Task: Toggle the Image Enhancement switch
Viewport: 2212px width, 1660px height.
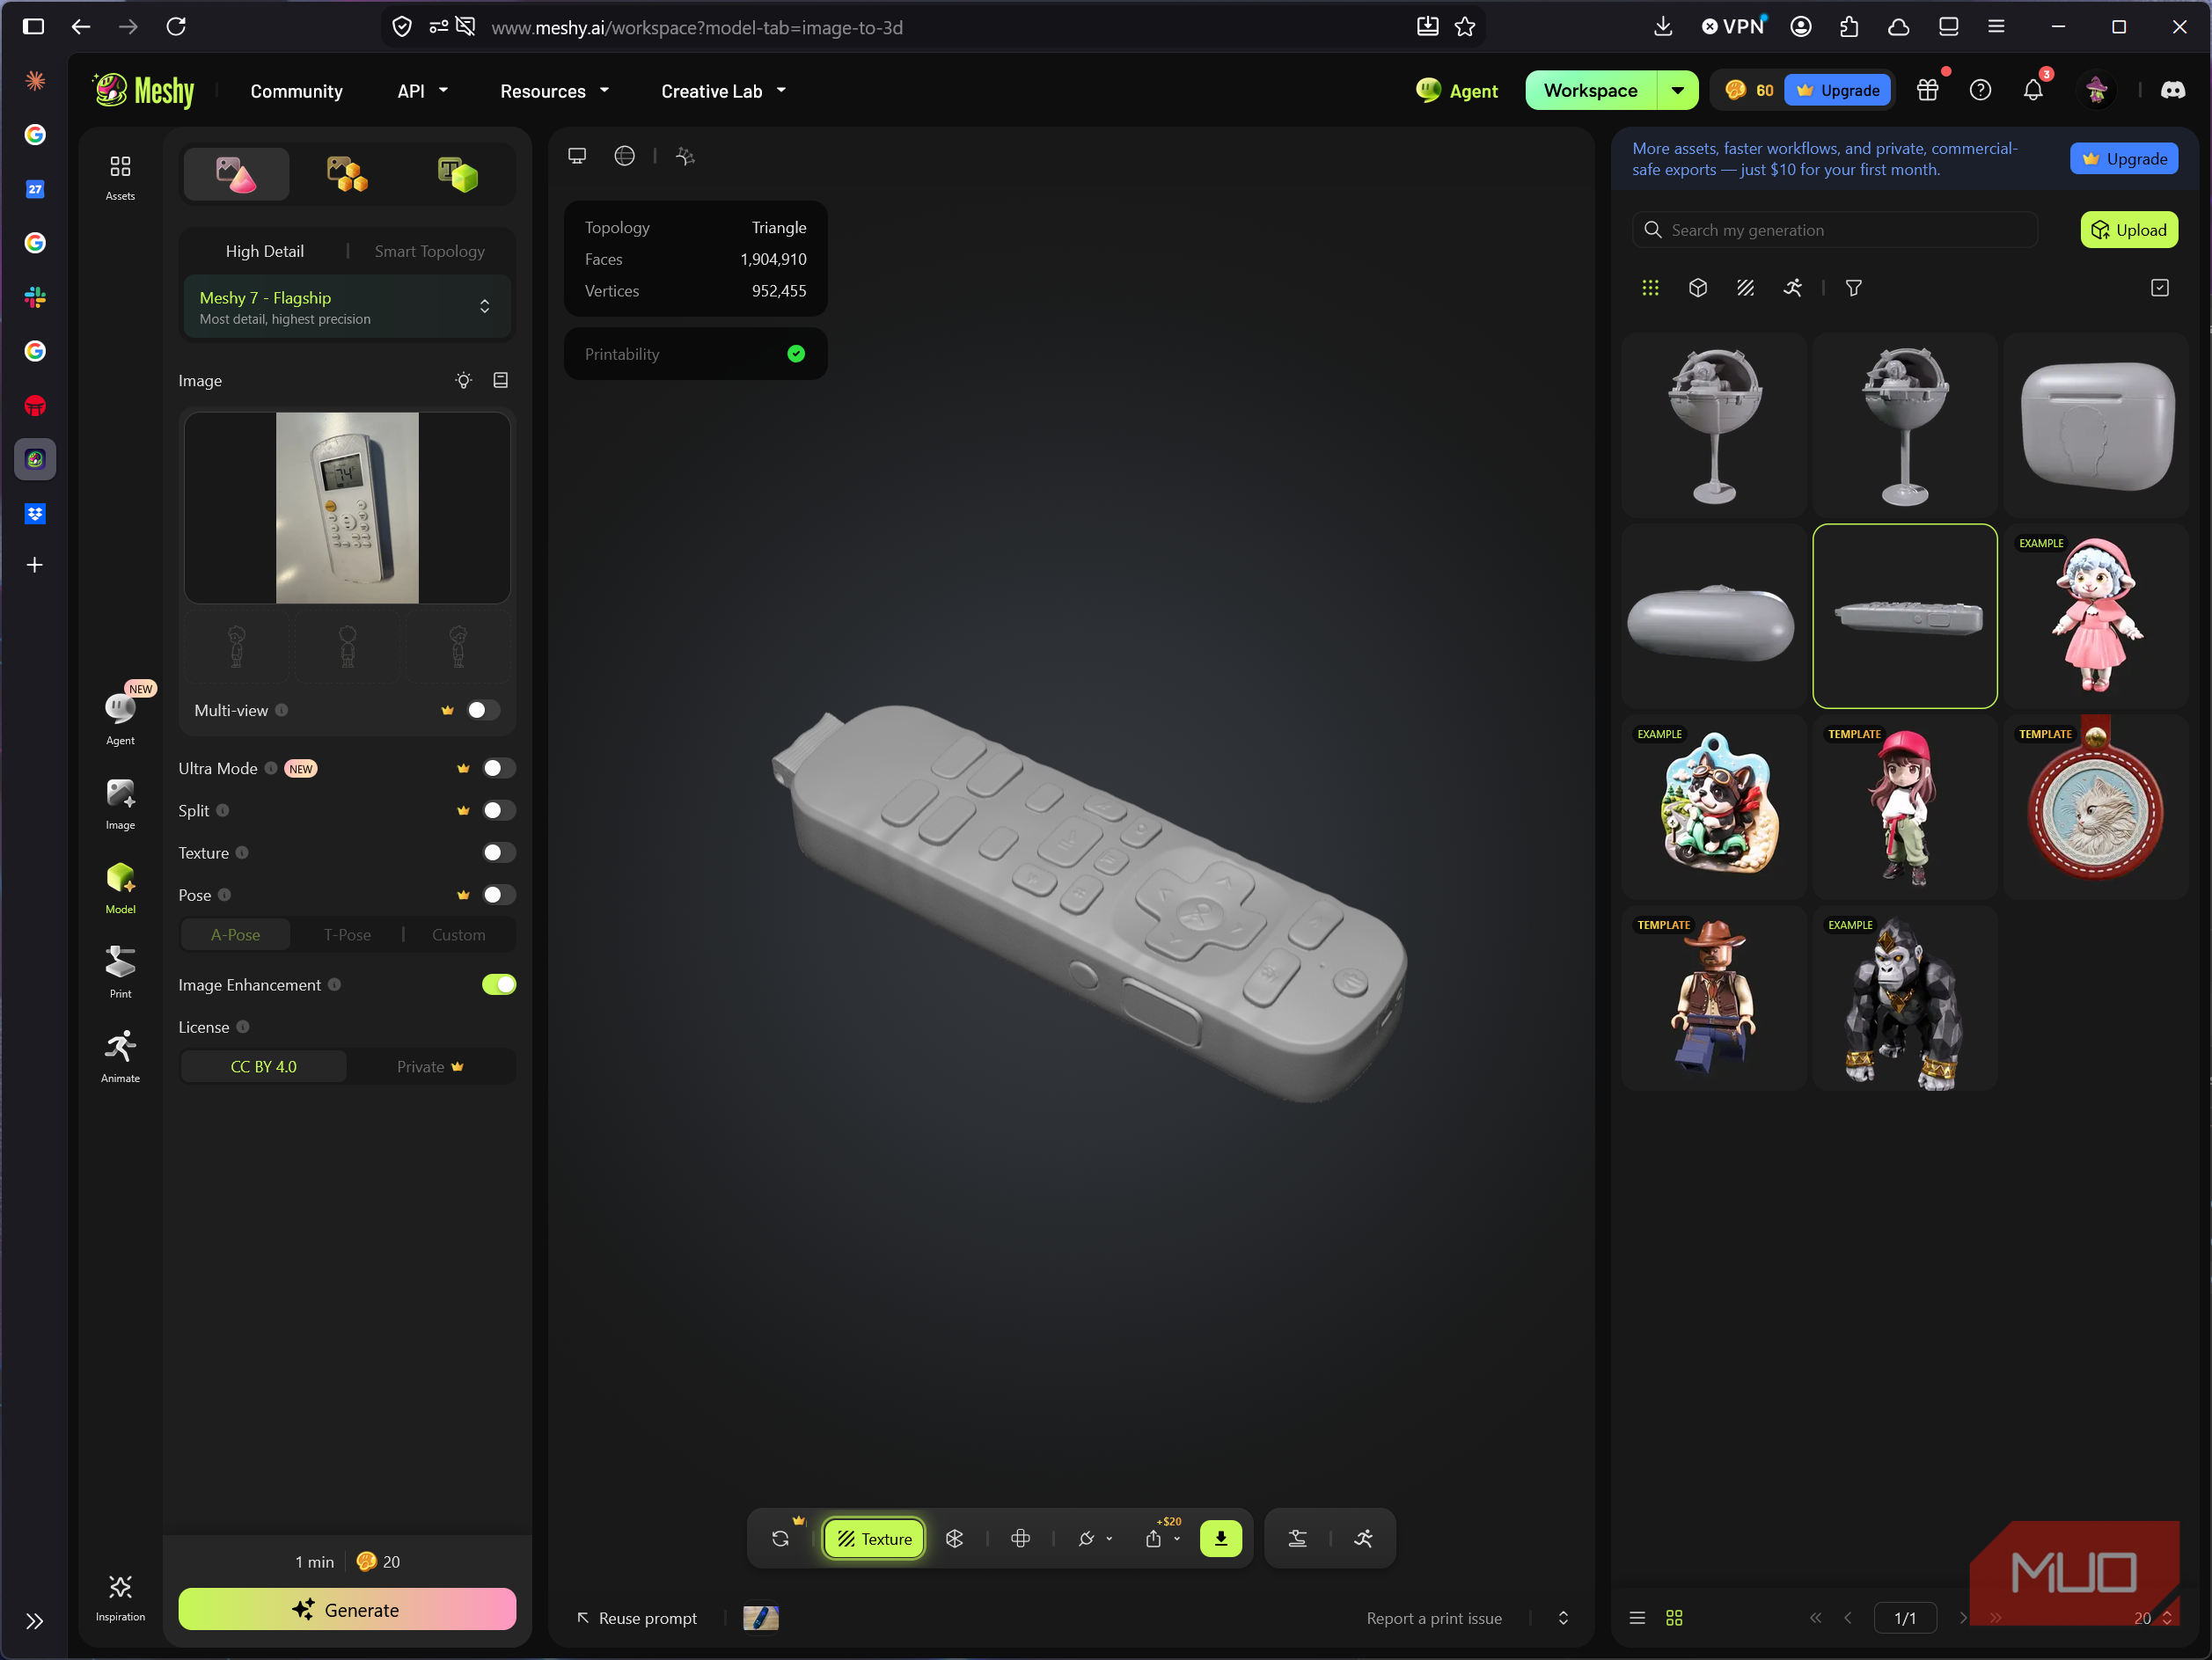Action: coord(499,985)
